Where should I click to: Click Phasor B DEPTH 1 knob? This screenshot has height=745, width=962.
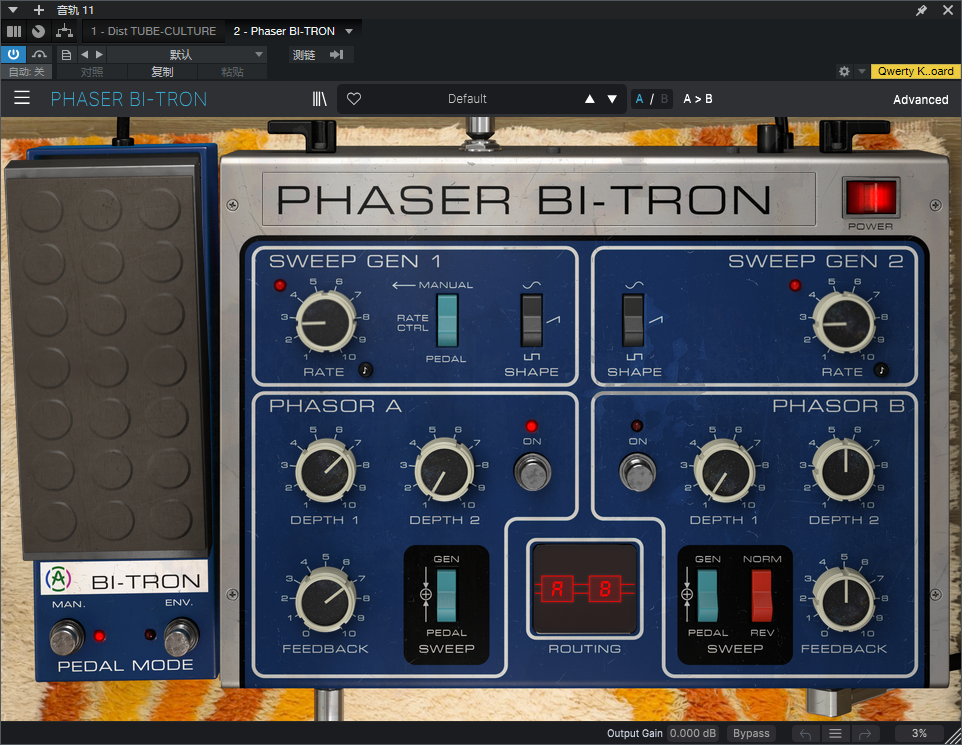[x=725, y=471]
